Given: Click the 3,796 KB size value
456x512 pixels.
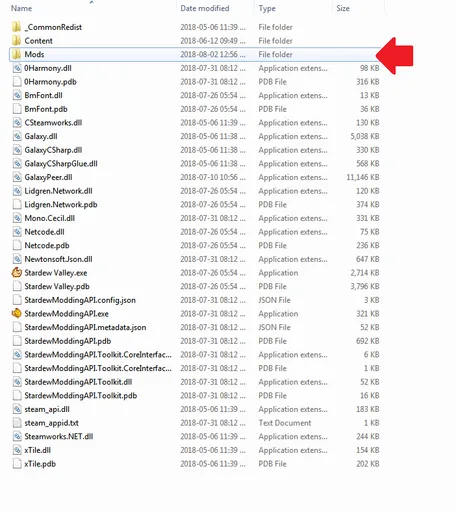Looking at the screenshot, I should [x=365, y=286].
